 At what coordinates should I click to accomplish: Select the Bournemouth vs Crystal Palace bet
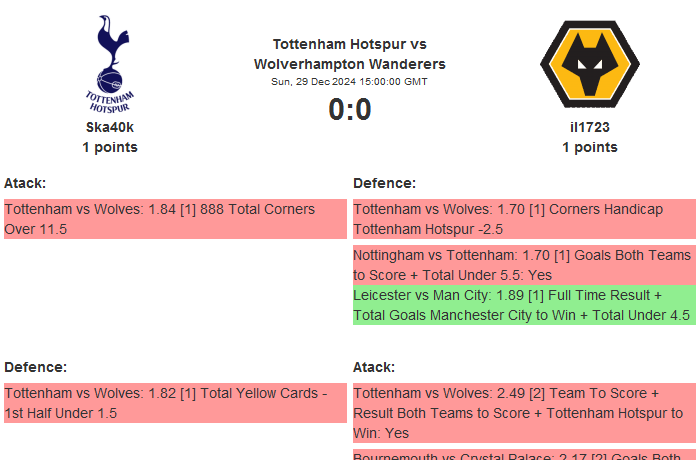524,455
